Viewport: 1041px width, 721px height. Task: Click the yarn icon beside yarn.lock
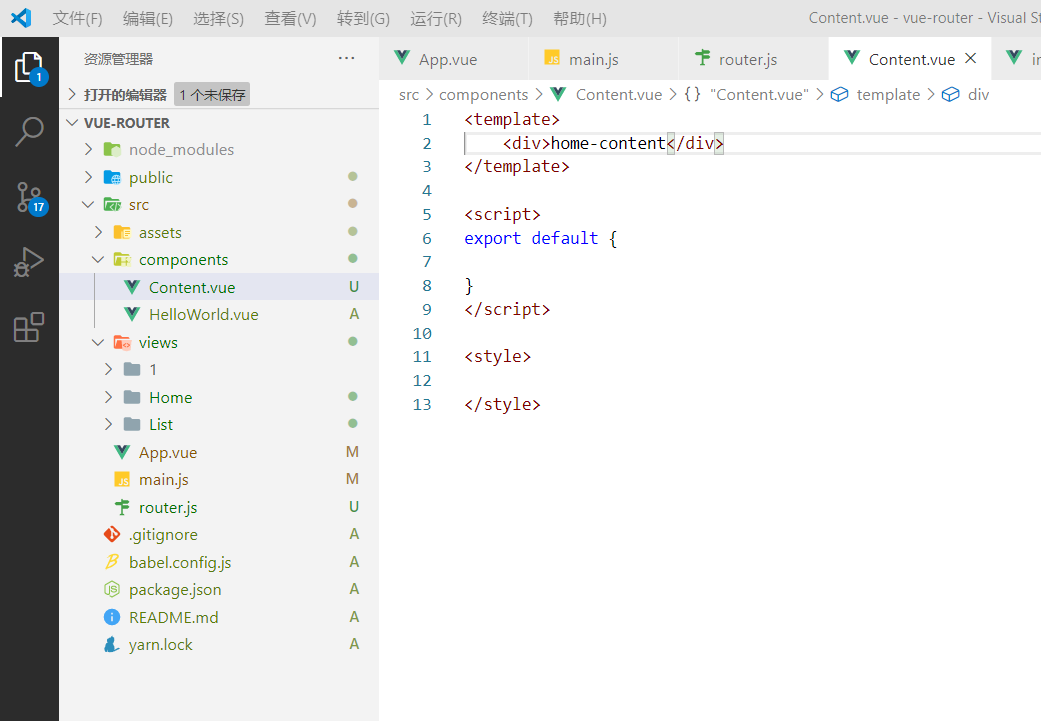click(x=112, y=645)
